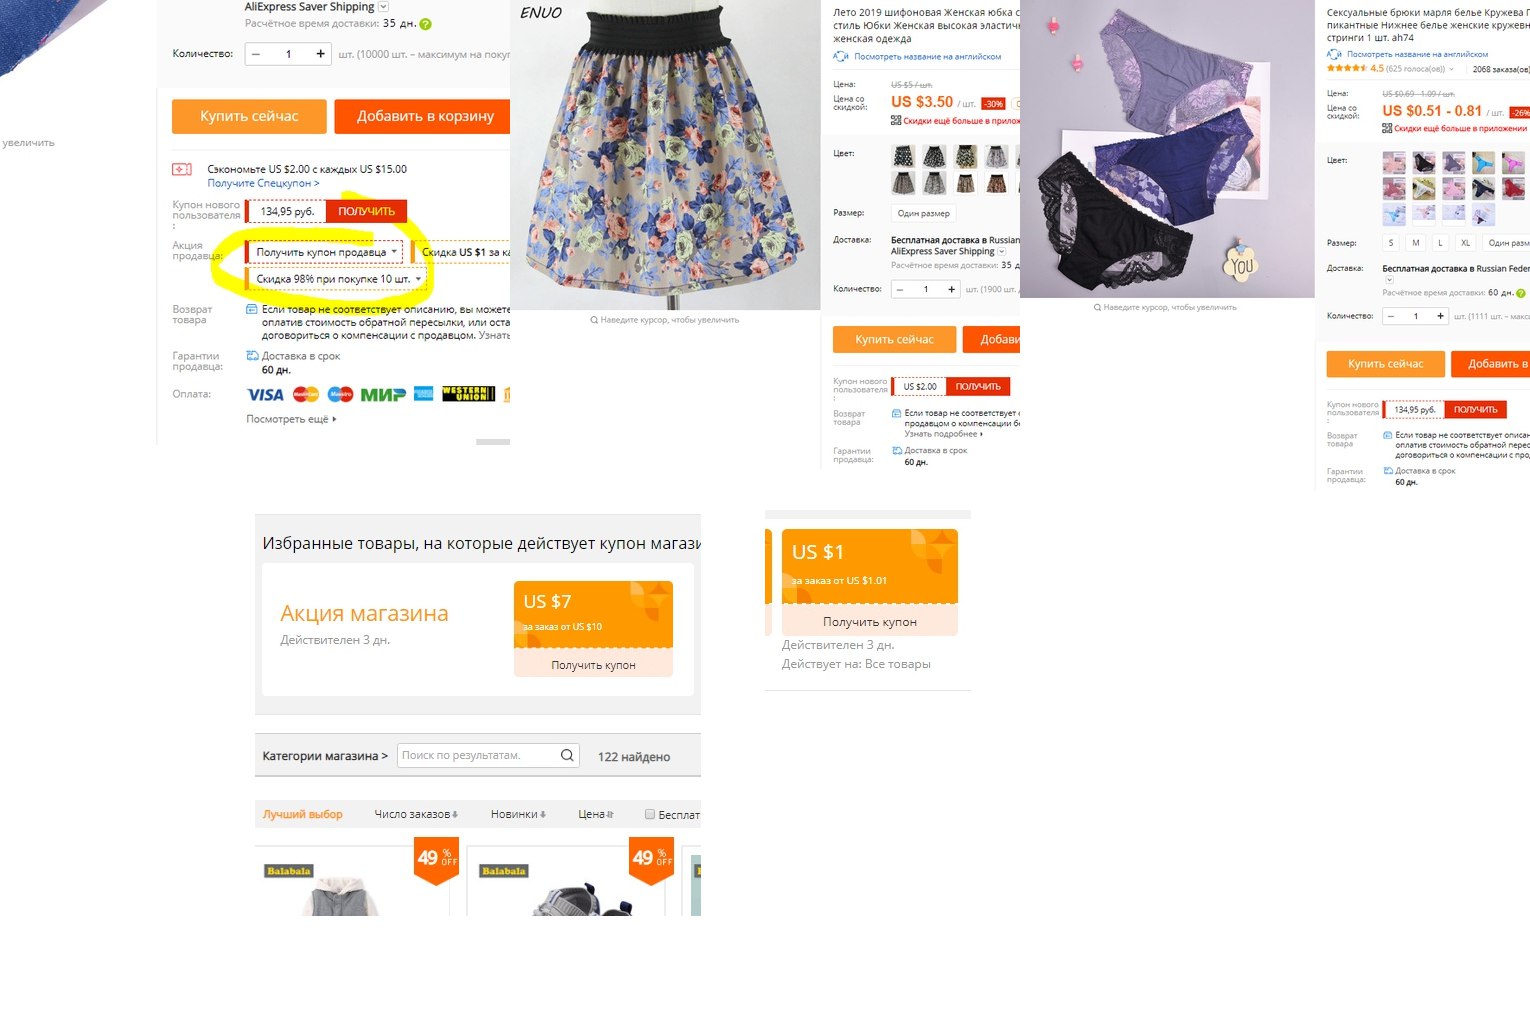Image resolution: width=1530 pixels, height=1020 pixels.
Task: Choose the sky-blue thong color swatch
Action: (x=1484, y=162)
